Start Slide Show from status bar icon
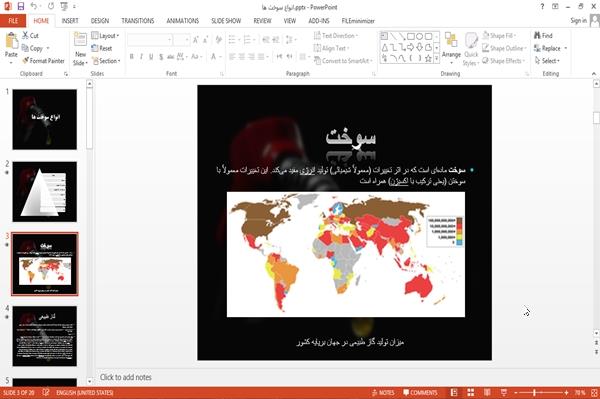This screenshot has width=600, height=399. coord(504,392)
